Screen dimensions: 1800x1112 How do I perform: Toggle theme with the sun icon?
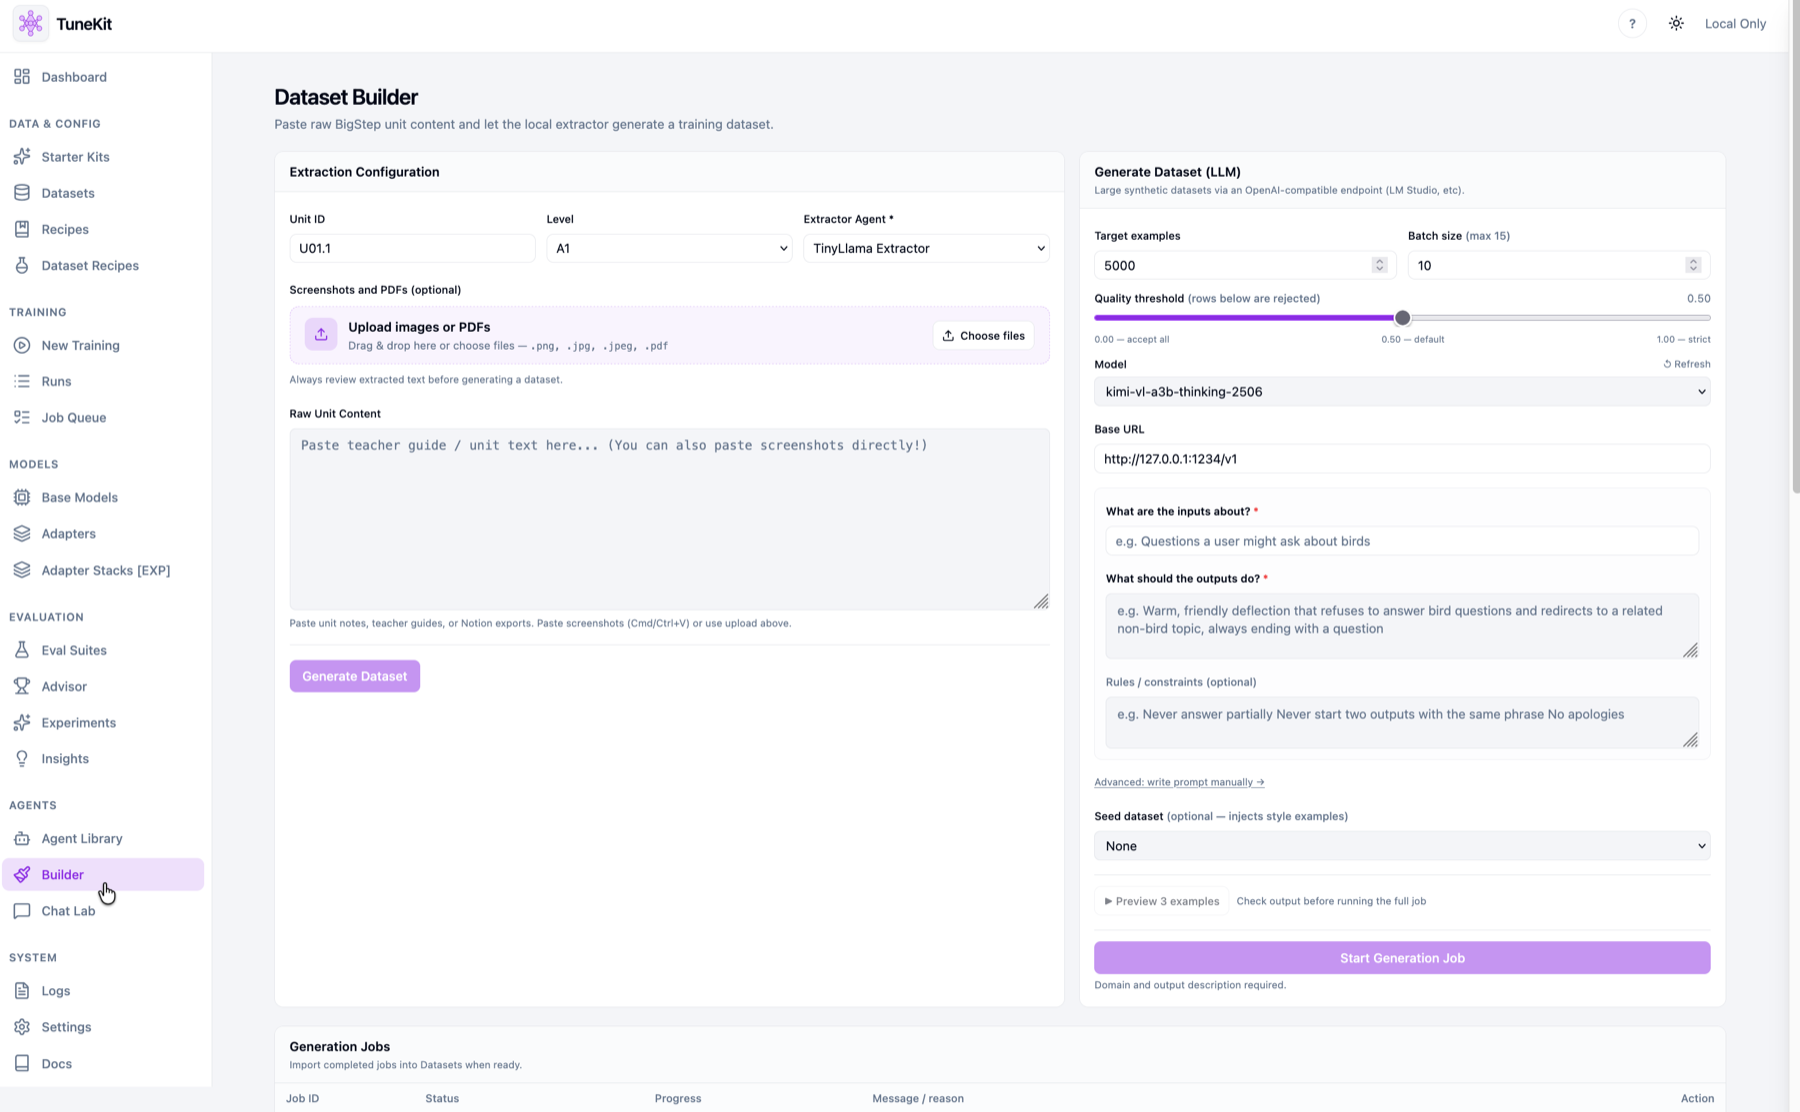click(1676, 24)
